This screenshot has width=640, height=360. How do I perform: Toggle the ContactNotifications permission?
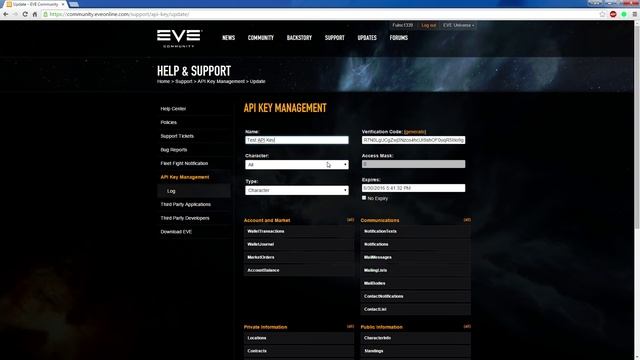coord(416,296)
